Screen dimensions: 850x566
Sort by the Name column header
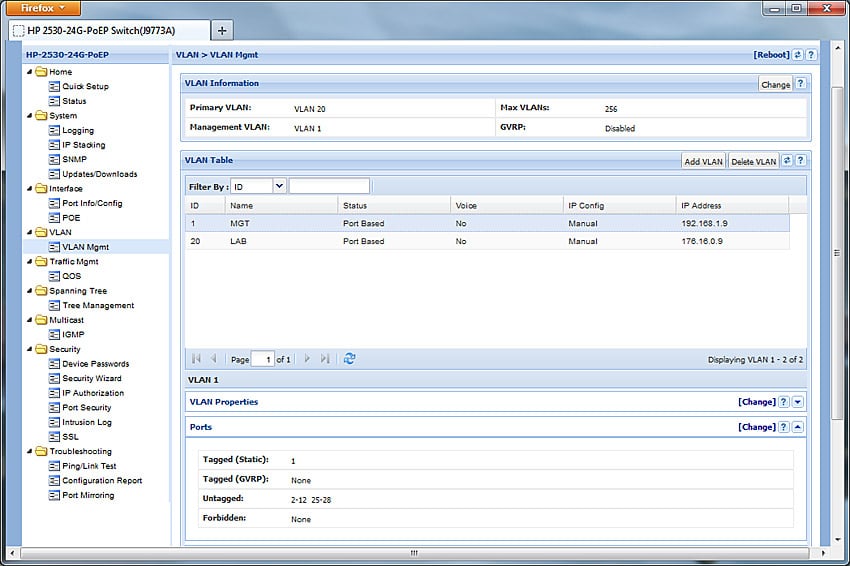tap(281, 205)
